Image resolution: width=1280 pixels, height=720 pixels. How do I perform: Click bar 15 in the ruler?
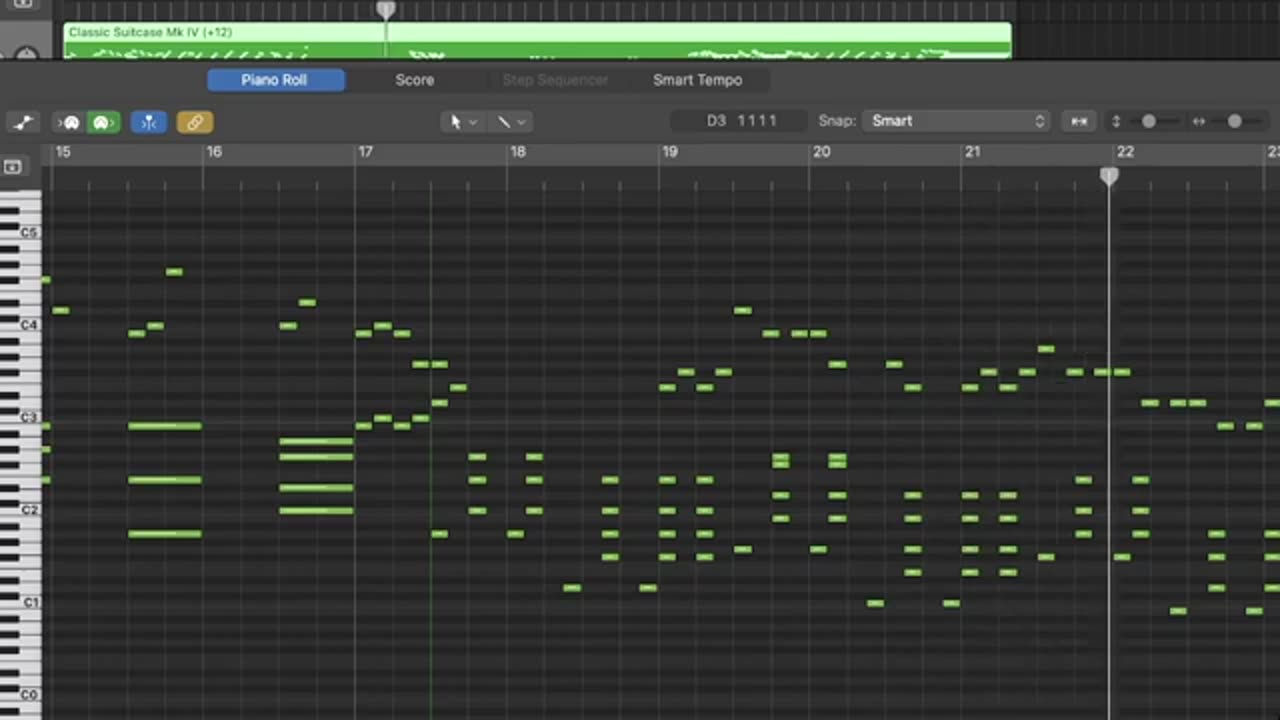(63, 152)
